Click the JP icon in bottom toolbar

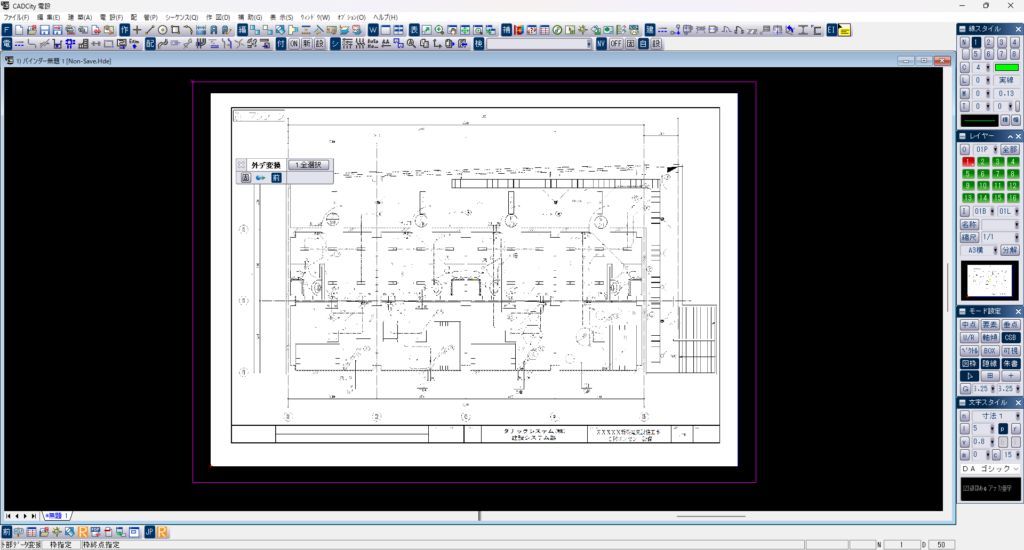click(x=149, y=531)
